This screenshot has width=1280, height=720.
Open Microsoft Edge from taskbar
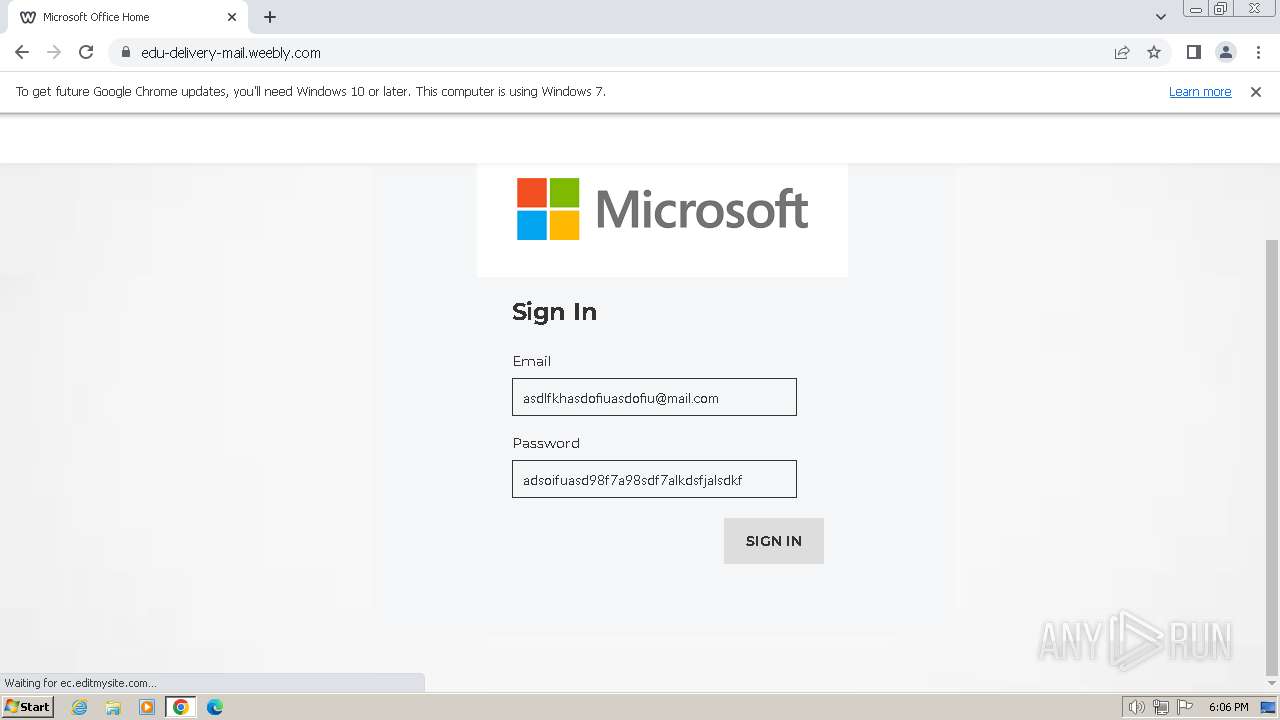(215, 707)
